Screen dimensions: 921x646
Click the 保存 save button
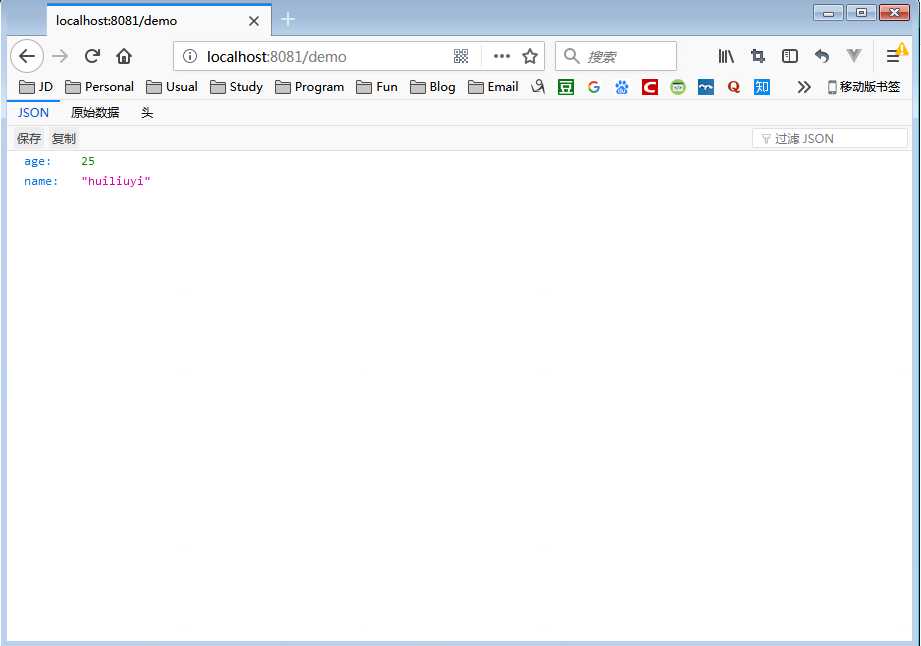29,139
